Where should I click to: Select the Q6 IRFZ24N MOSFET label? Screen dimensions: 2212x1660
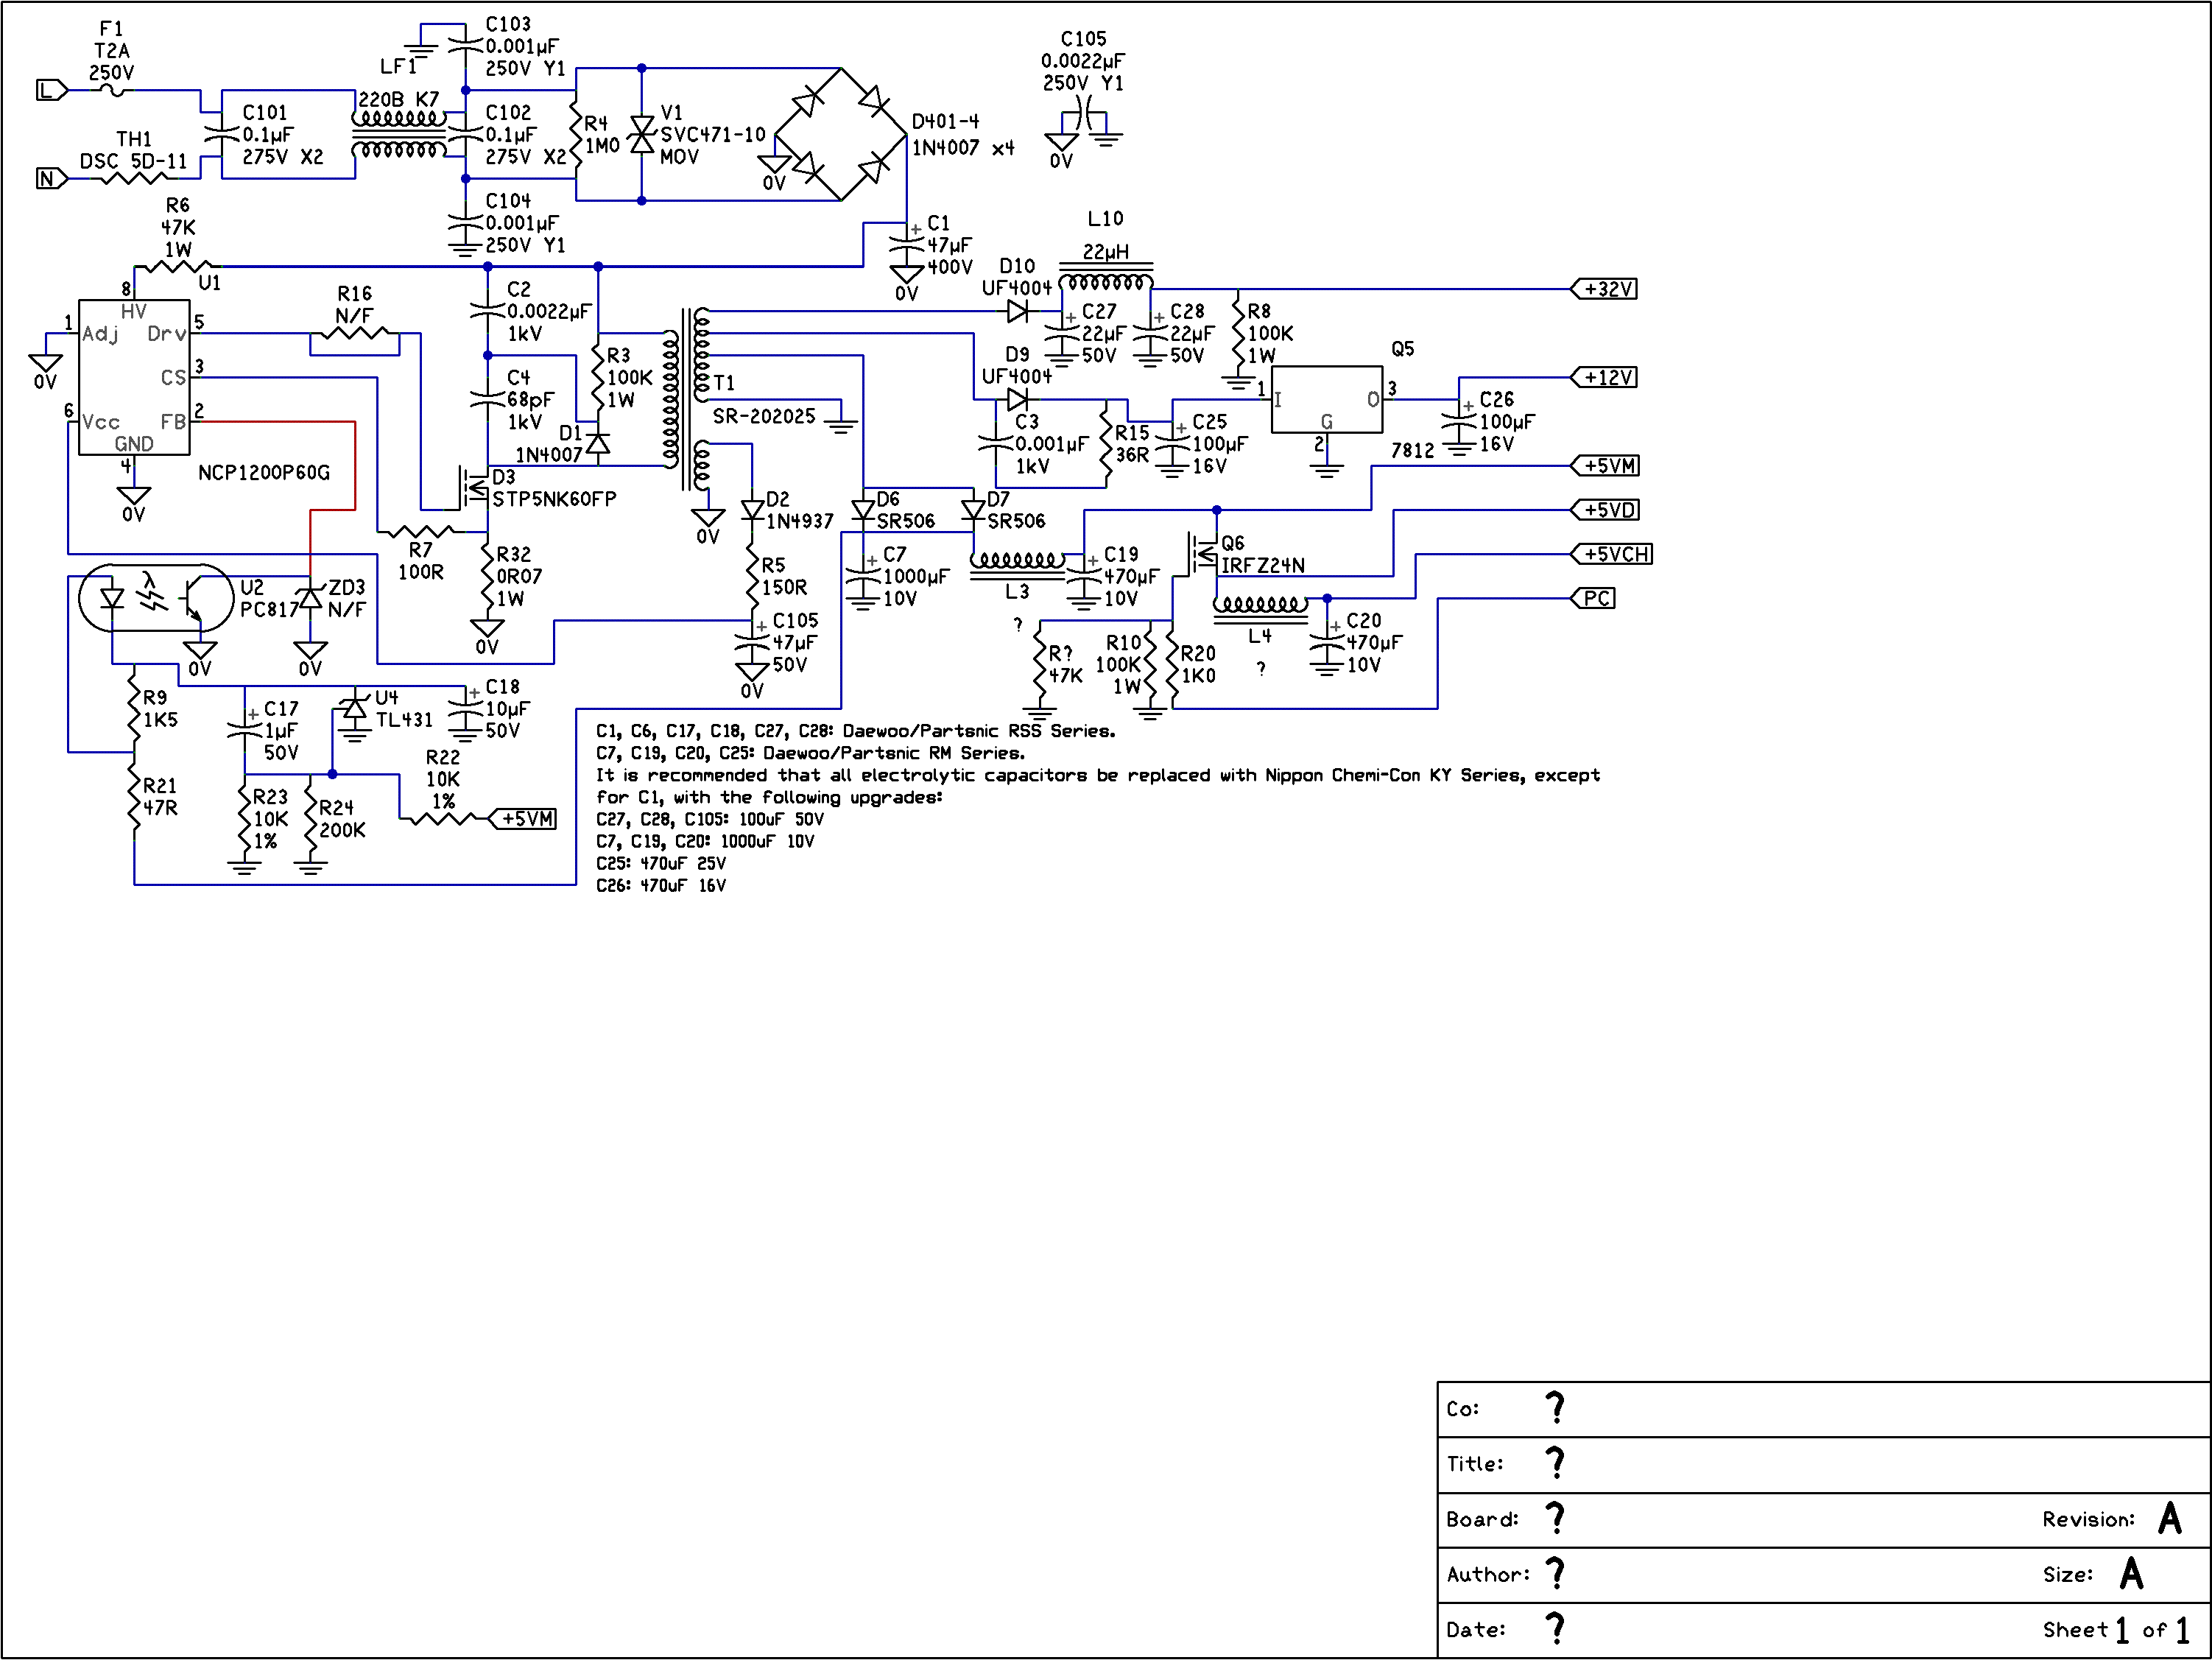point(1263,554)
